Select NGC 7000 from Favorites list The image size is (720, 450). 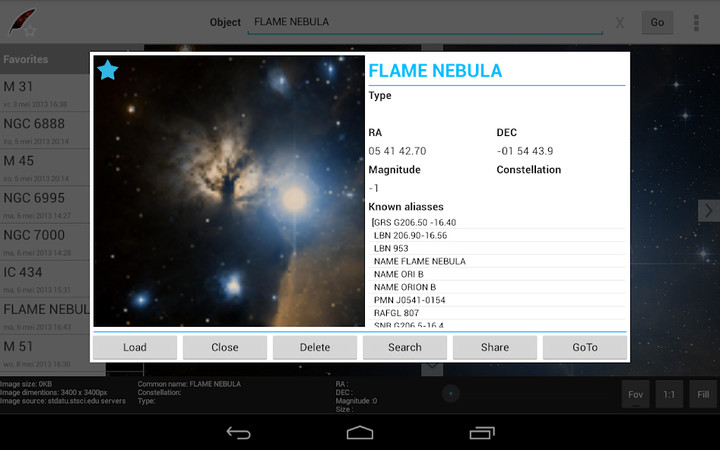(x=45, y=240)
